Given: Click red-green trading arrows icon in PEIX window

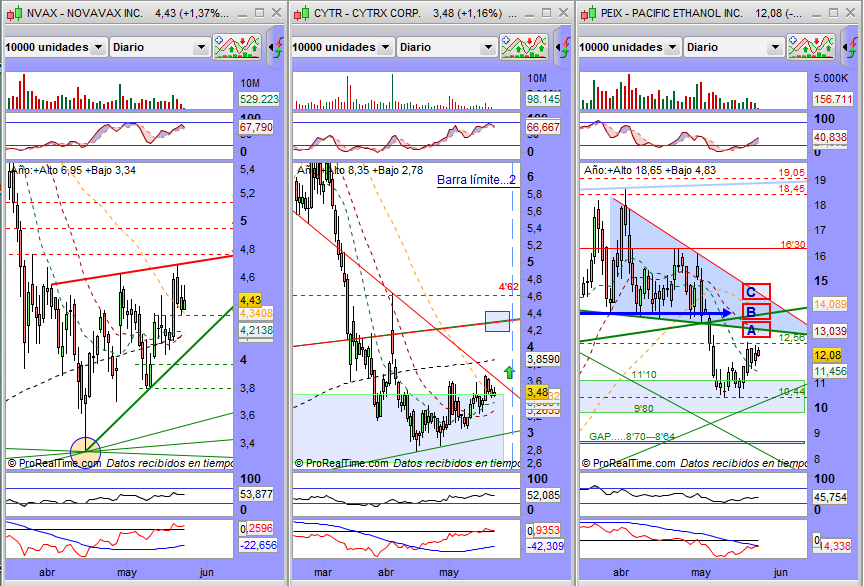Looking at the screenshot, I should pos(851,47).
